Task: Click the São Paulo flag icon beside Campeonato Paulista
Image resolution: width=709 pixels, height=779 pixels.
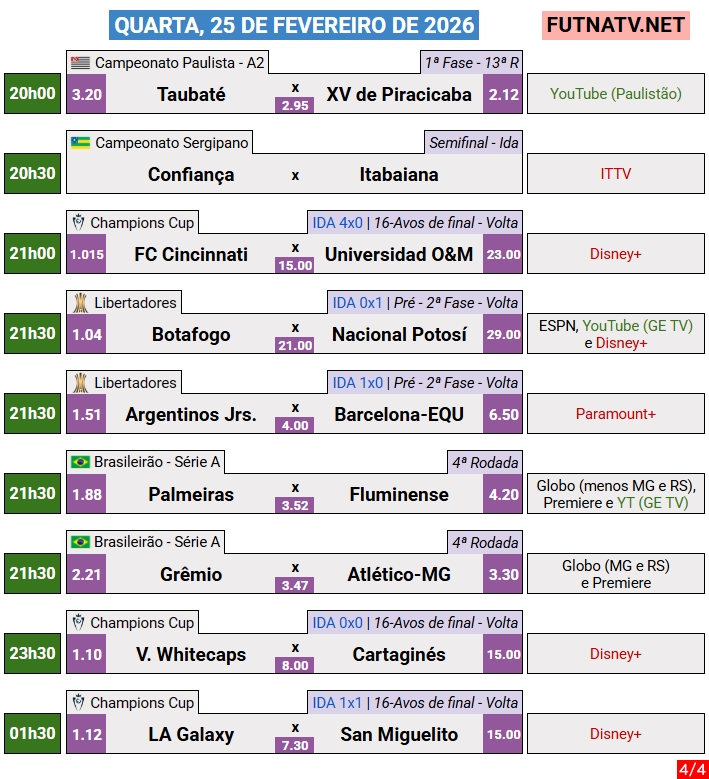Action: (x=80, y=63)
